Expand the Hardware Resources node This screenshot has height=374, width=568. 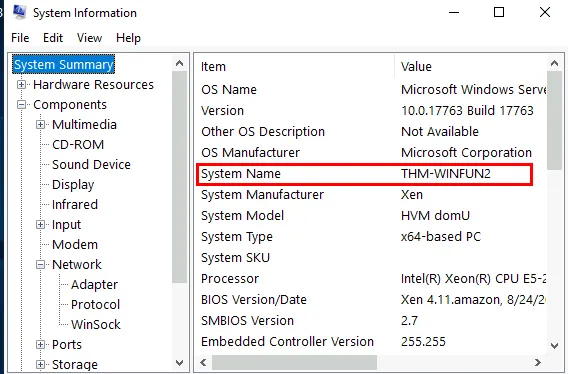click(x=21, y=84)
